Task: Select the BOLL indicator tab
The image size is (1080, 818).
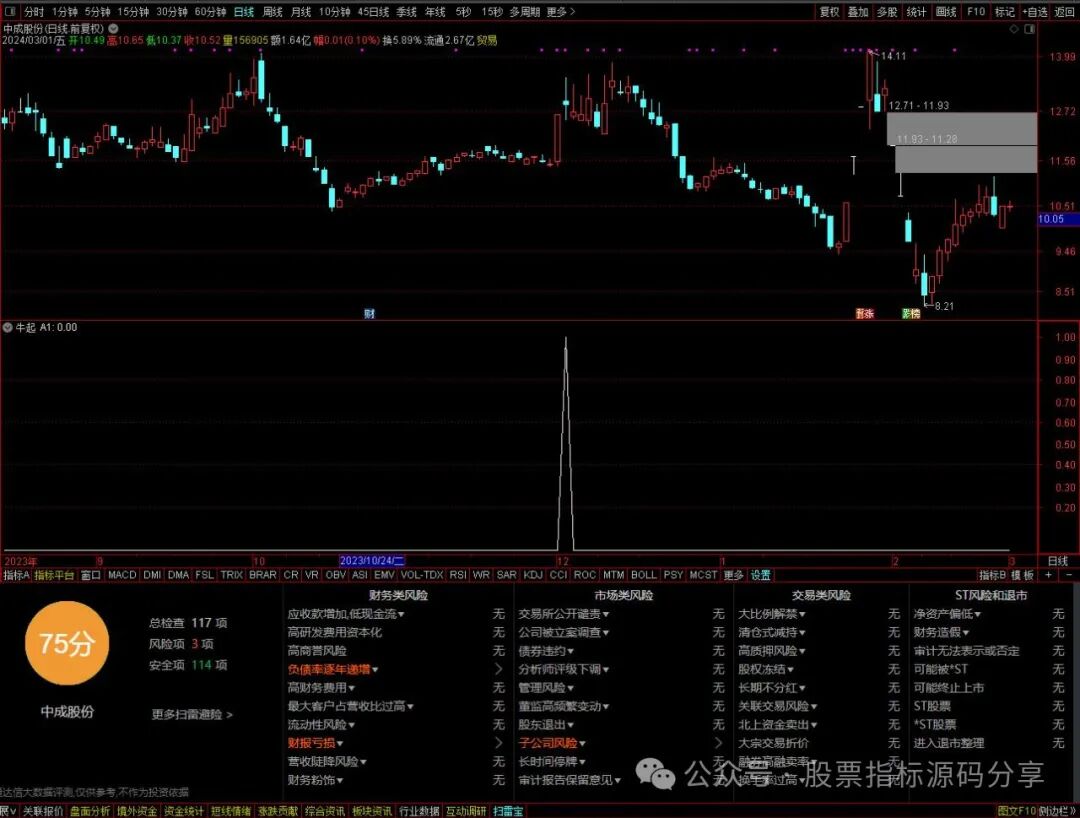Action: [x=644, y=575]
